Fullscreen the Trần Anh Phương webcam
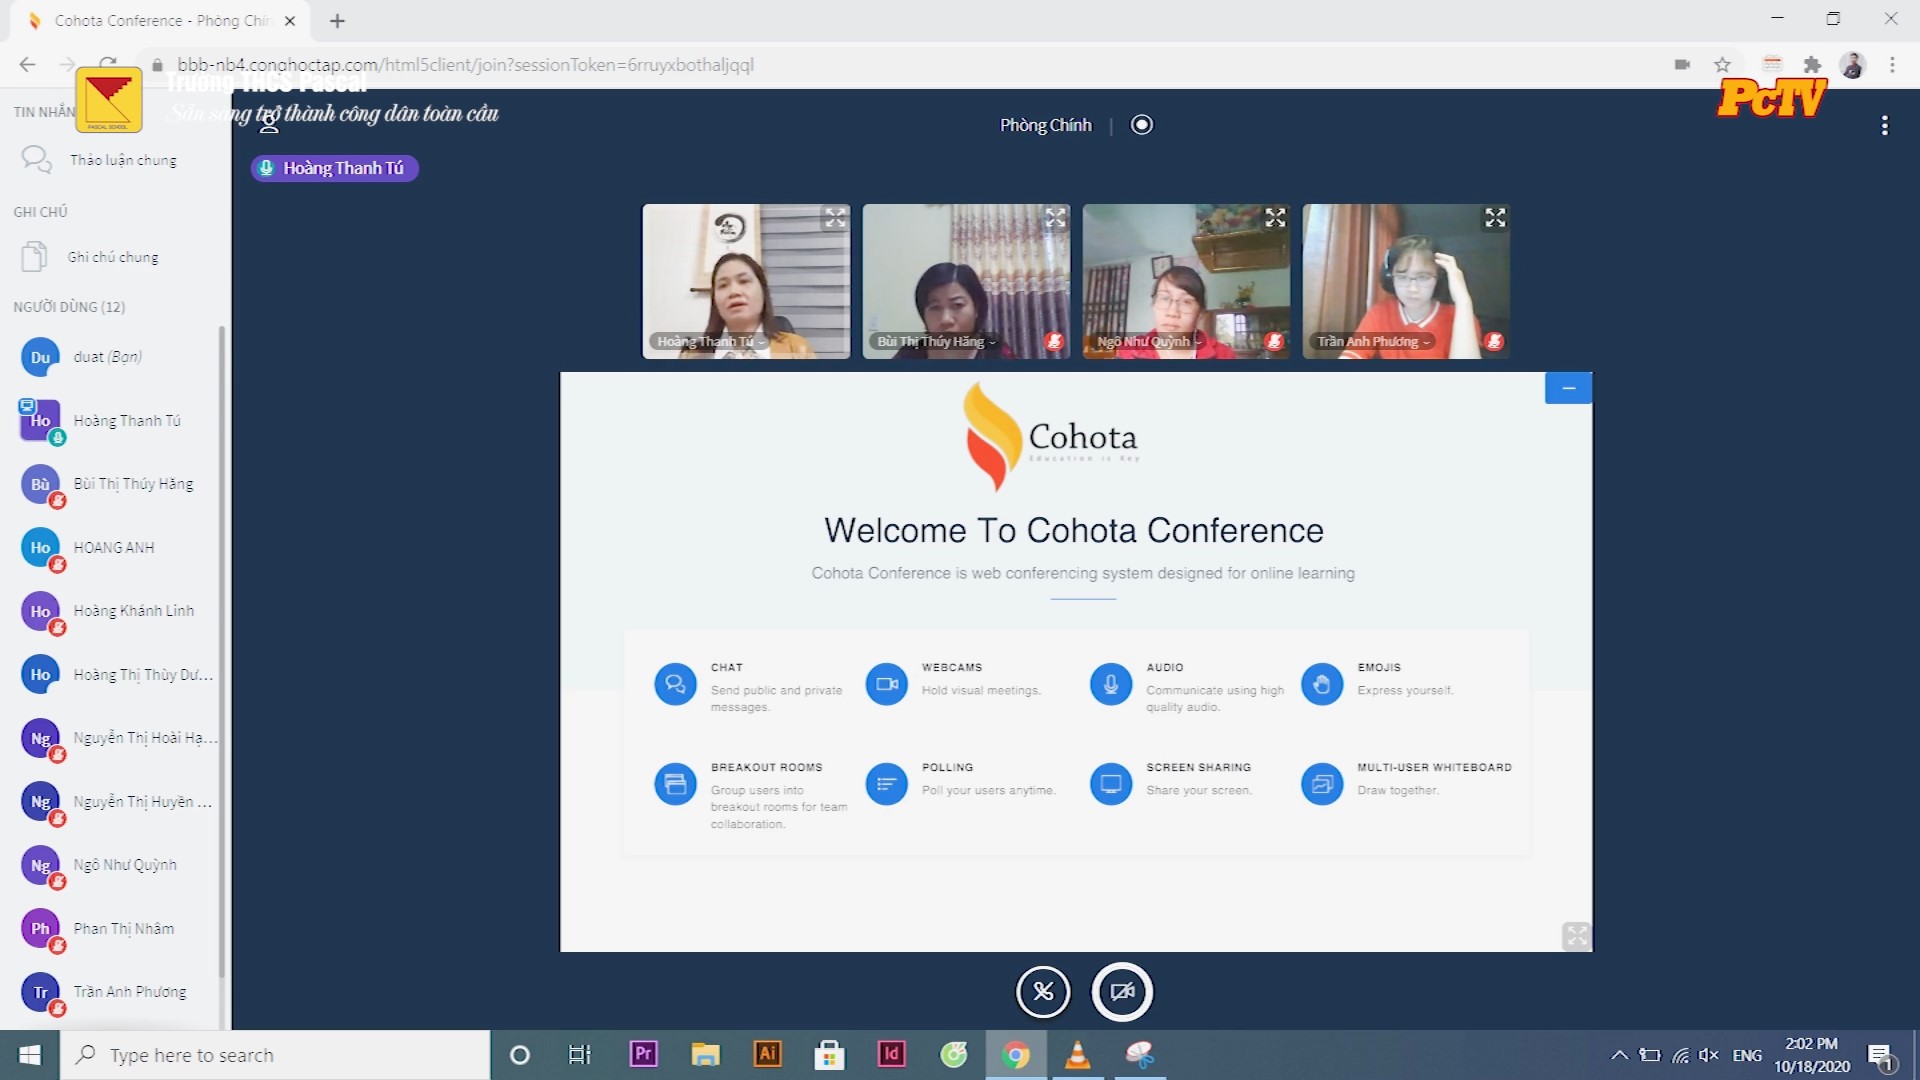This screenshot has height=1080, width=1920. (x=1495, y=218)
